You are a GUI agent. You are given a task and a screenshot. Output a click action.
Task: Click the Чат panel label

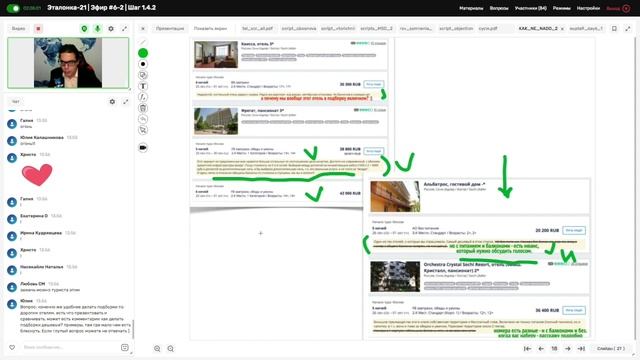coord(16,101)
